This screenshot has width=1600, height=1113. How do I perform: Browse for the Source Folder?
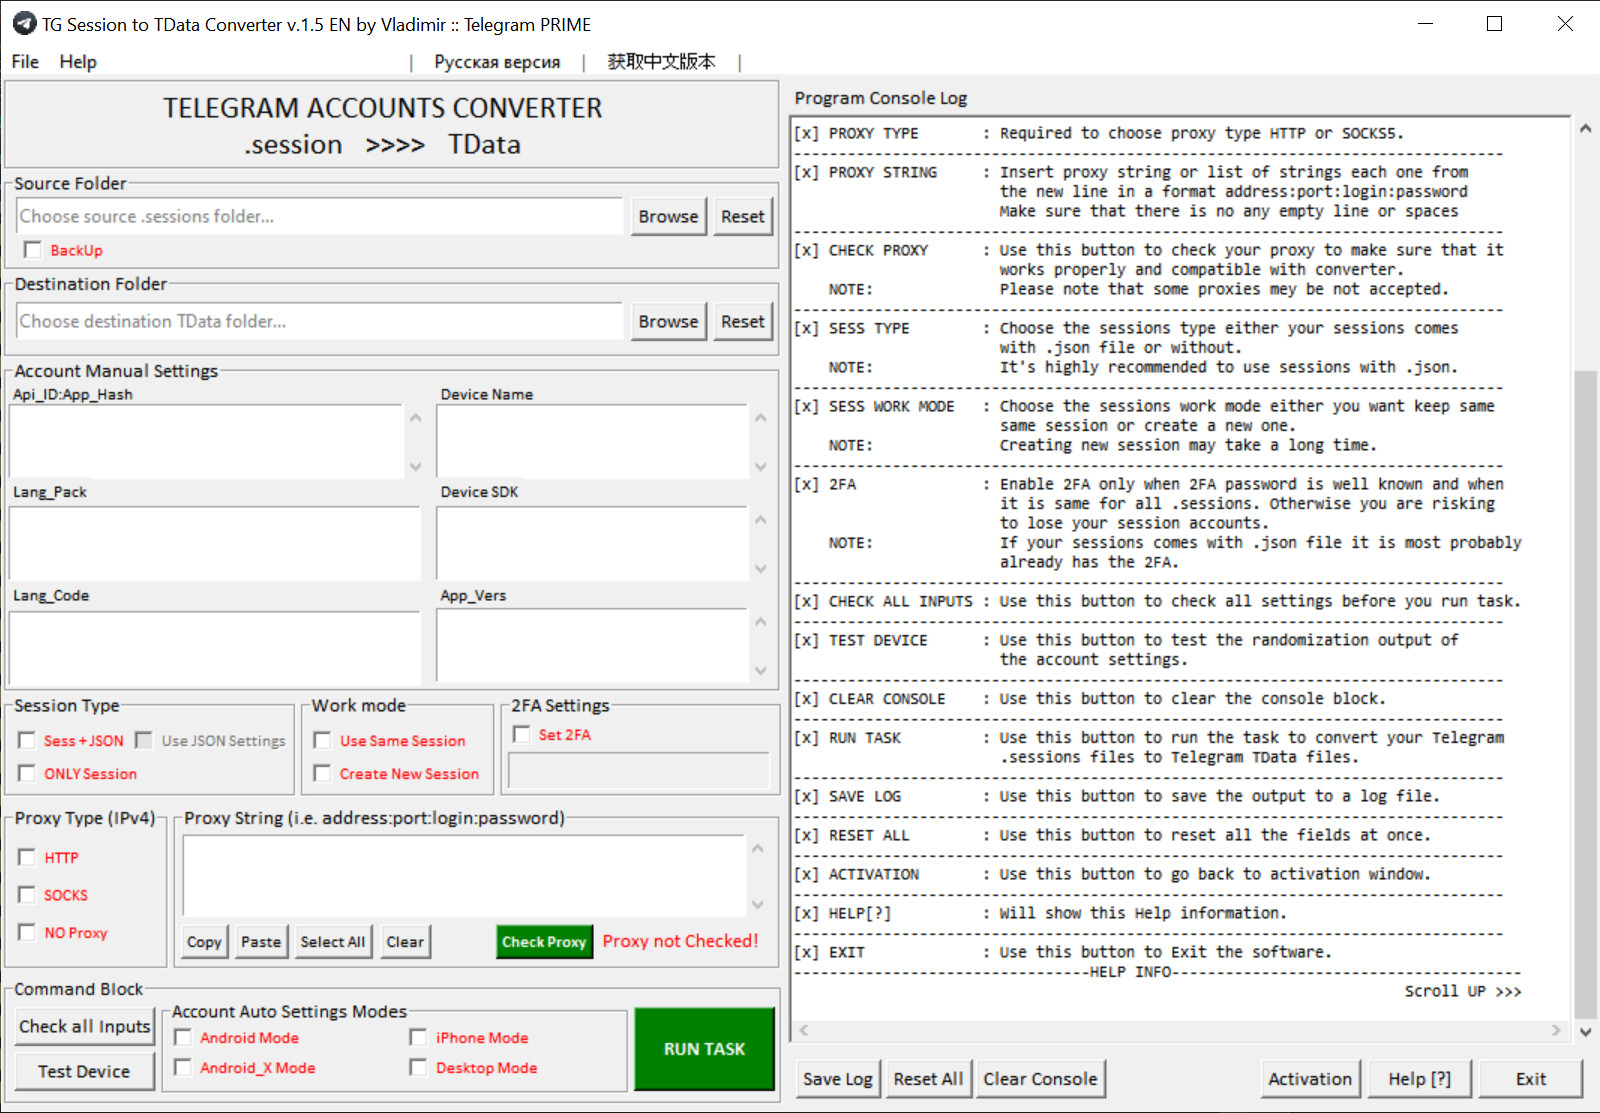coord(668,216)
